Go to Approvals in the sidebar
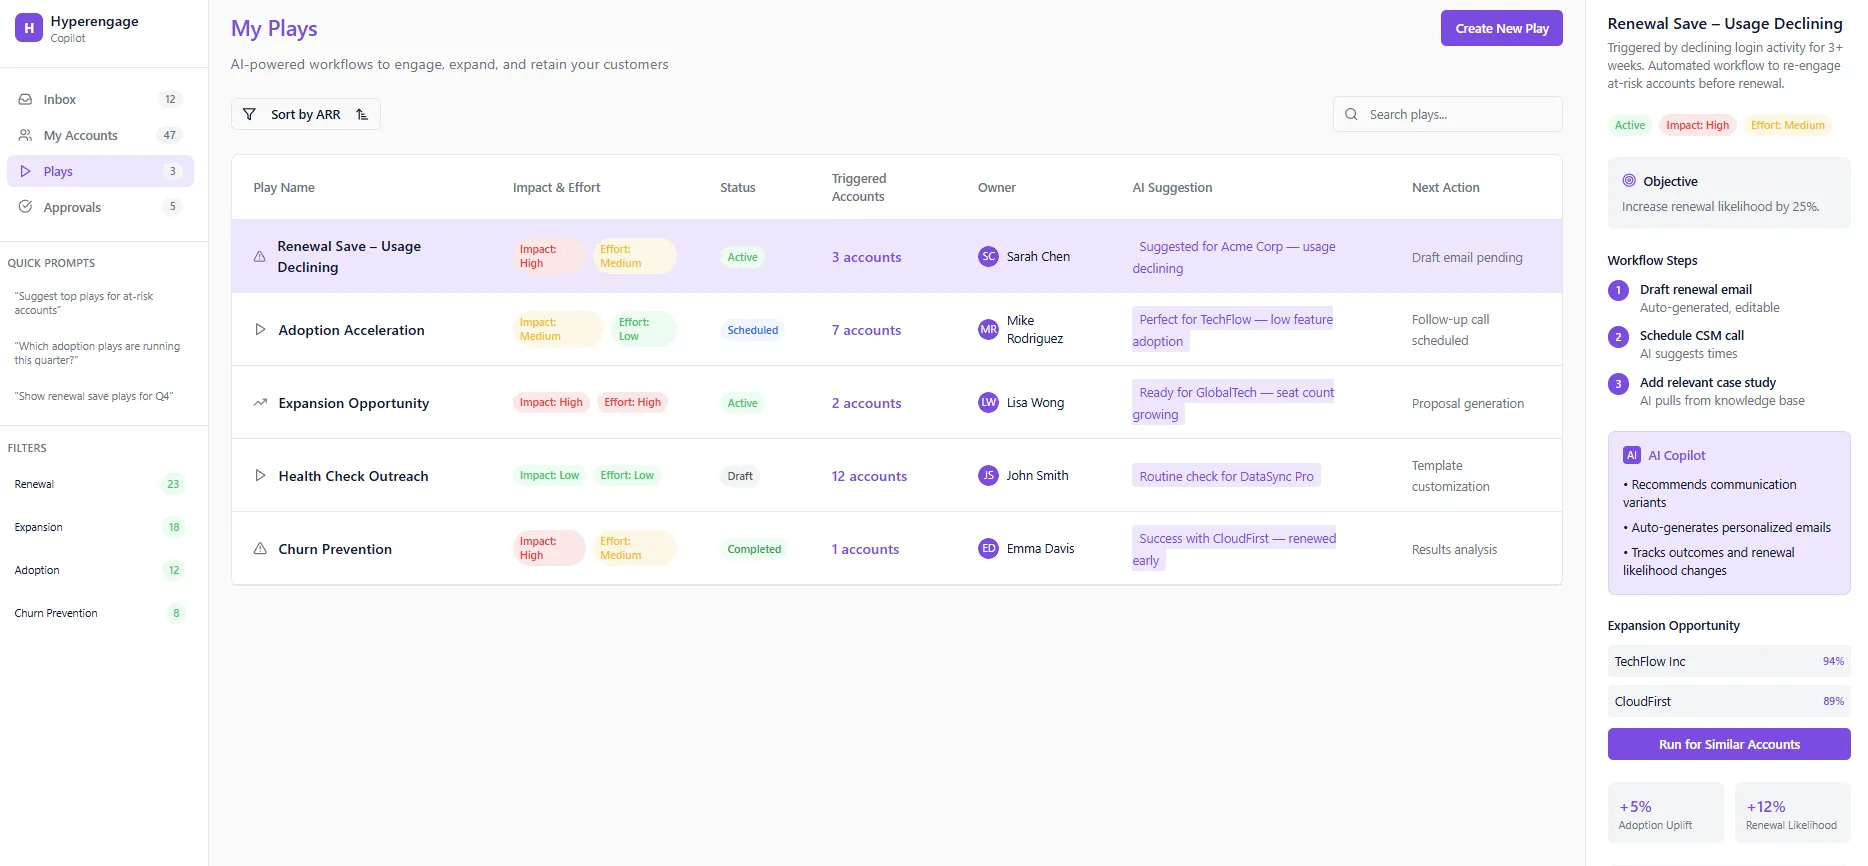The width and height of the screenshot is (1868, 866). pyautogui.click(x=72, y=207)
